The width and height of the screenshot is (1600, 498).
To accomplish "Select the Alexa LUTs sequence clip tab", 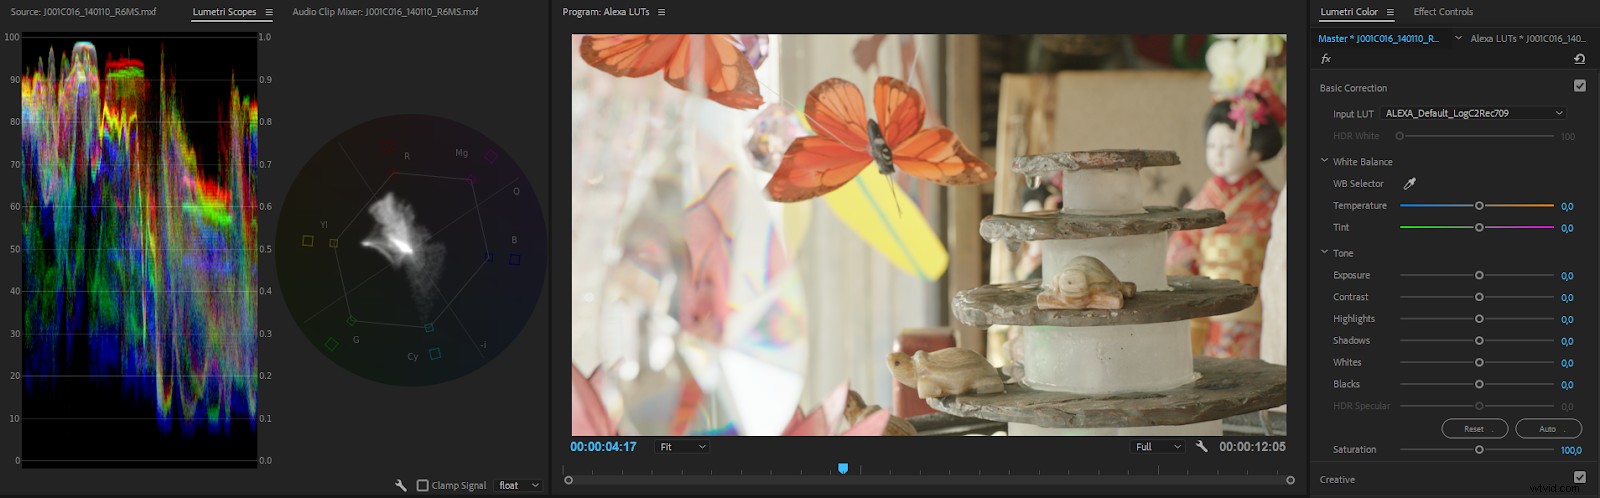I will click(x=1527, y=38).
